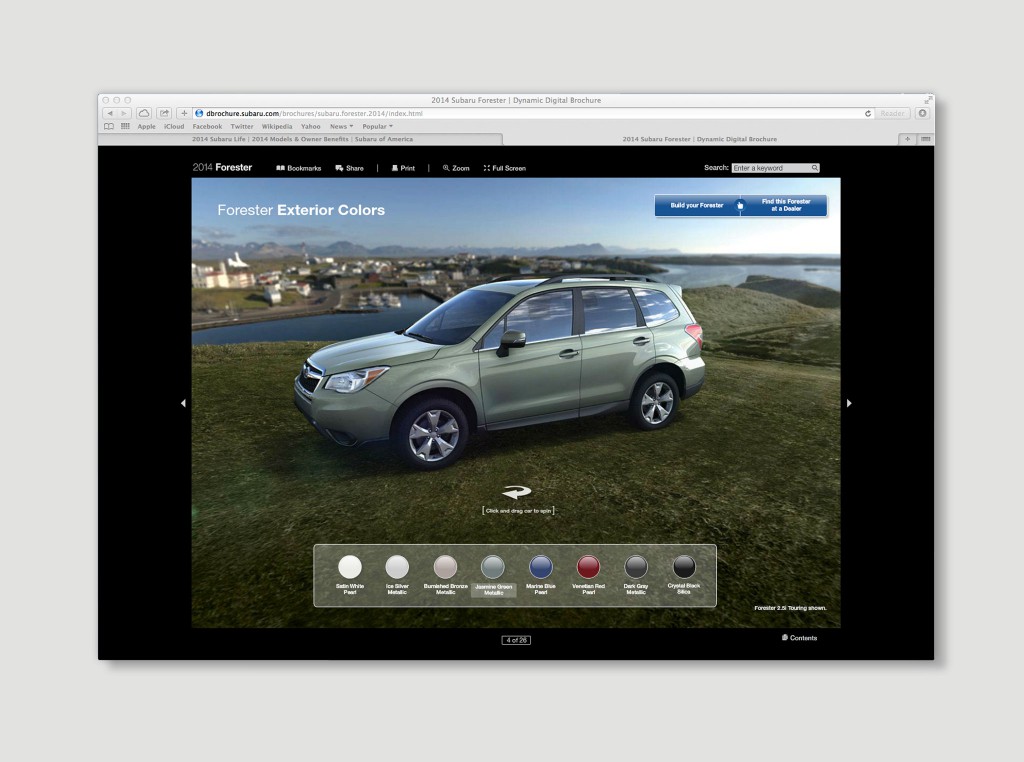
Task: Expand the Popular bookmarks folder
Action: [377, 127]
